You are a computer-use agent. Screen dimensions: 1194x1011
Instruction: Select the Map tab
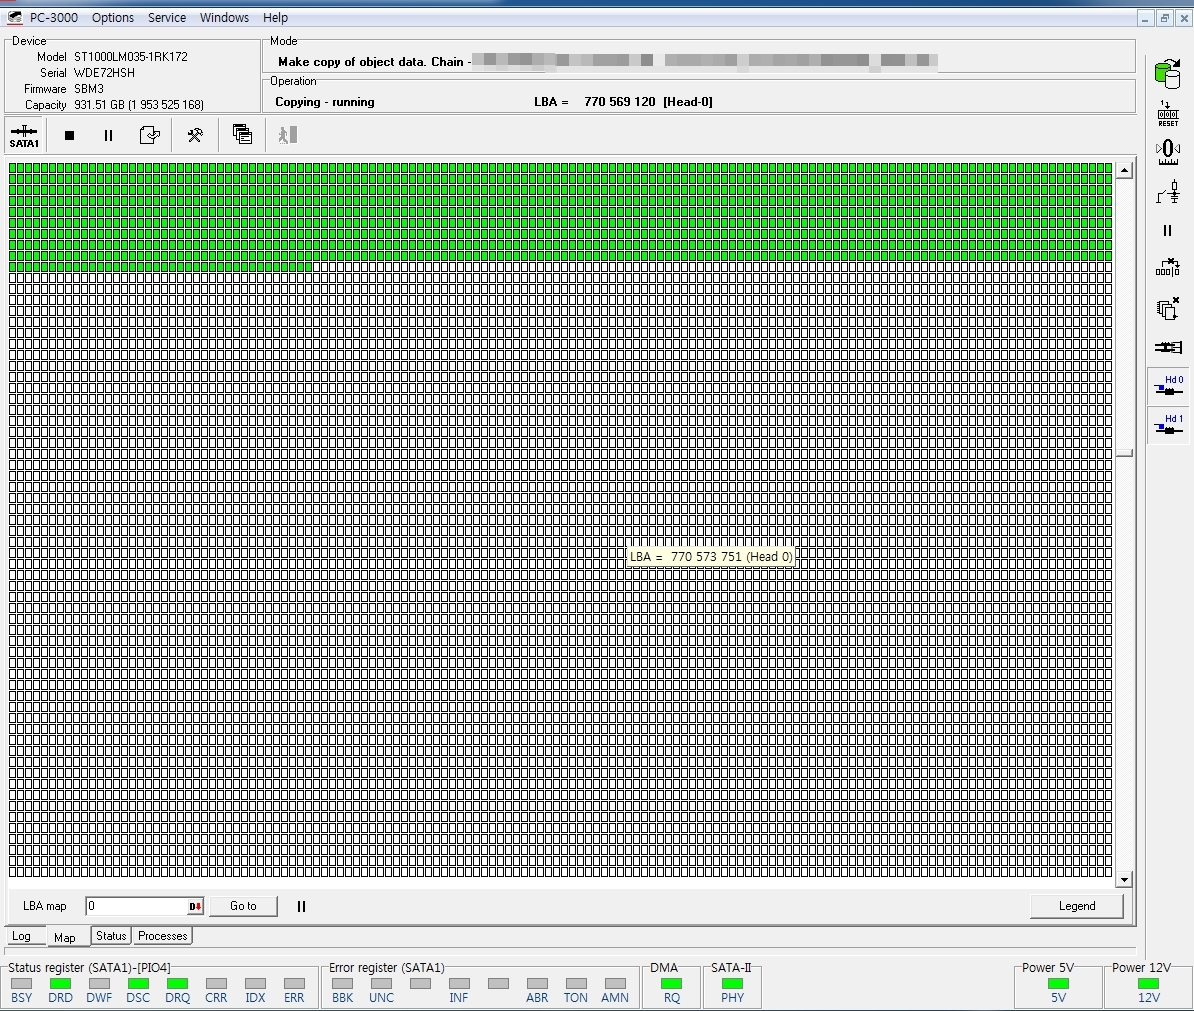[x=65, y=937]
